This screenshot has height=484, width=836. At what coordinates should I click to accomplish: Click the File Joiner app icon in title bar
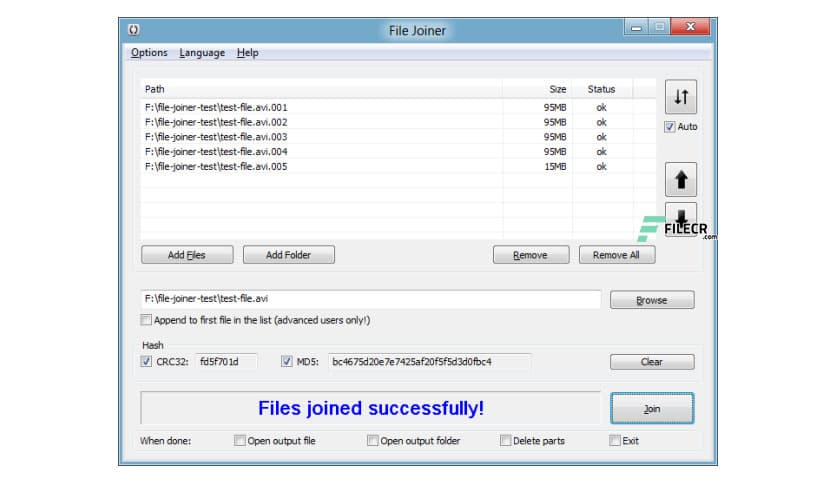134,30
